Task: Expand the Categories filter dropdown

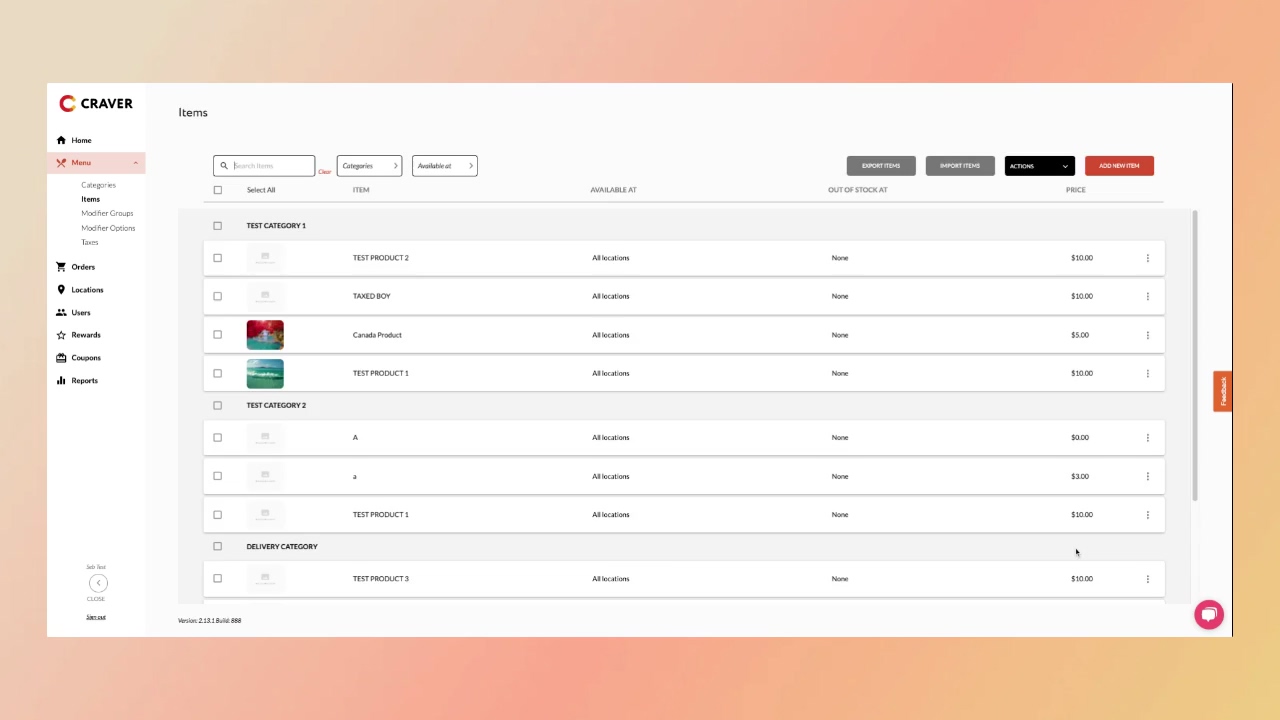Action: [369, 166]
